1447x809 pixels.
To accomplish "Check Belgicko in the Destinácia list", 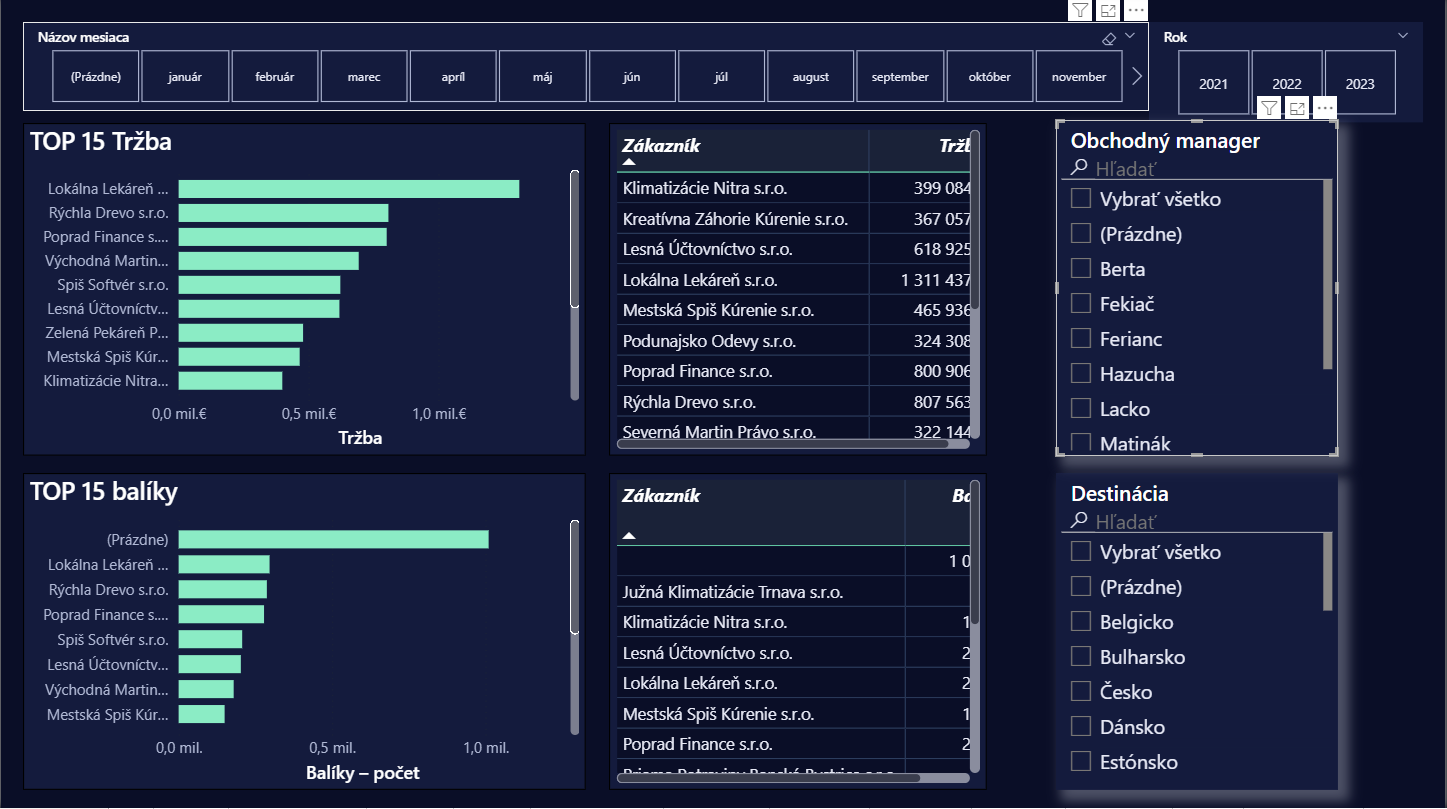I will (1080, 621).
